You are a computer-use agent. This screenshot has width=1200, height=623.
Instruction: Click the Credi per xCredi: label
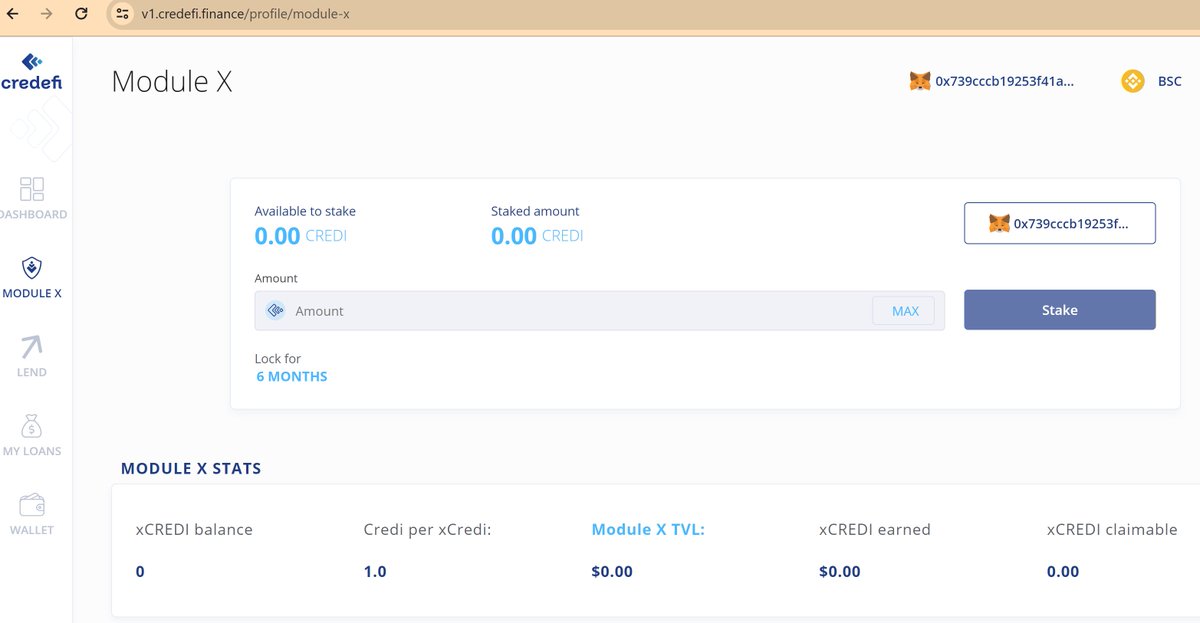click(x=427, y=530)
